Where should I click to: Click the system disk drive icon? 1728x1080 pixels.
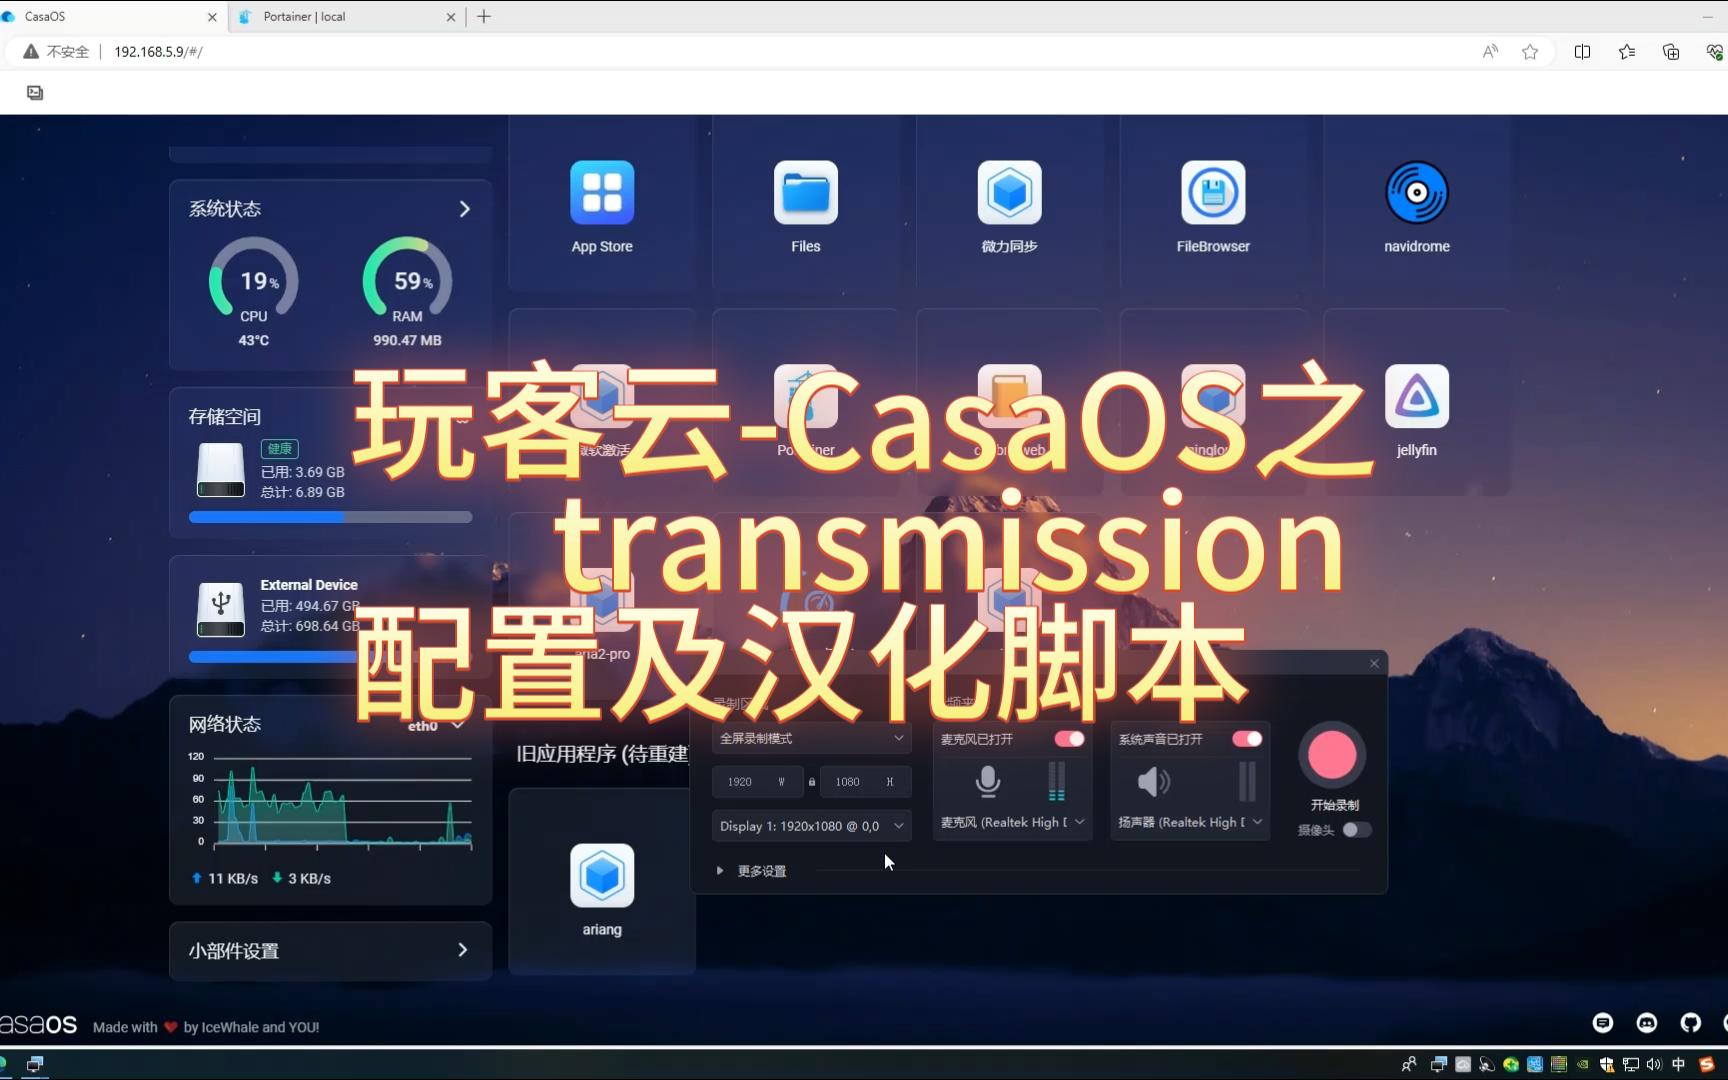pos(221,470)
